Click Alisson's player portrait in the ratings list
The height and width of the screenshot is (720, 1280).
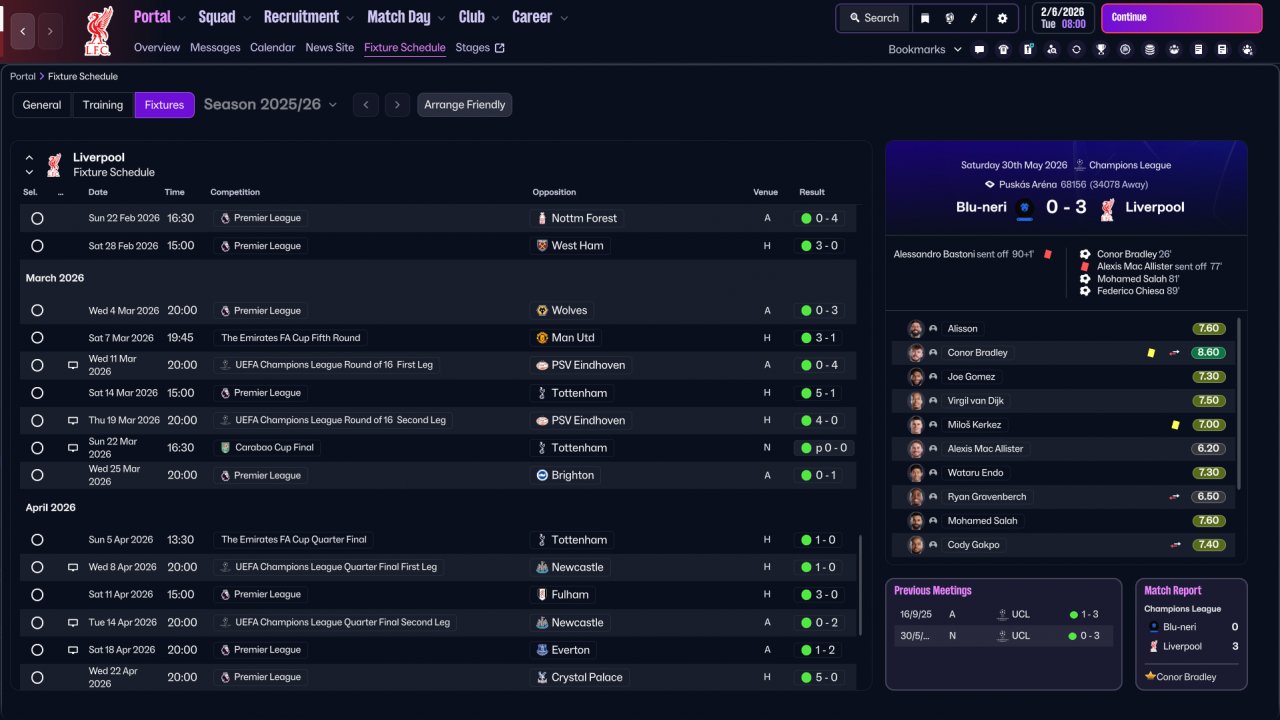tap(915, 329)
